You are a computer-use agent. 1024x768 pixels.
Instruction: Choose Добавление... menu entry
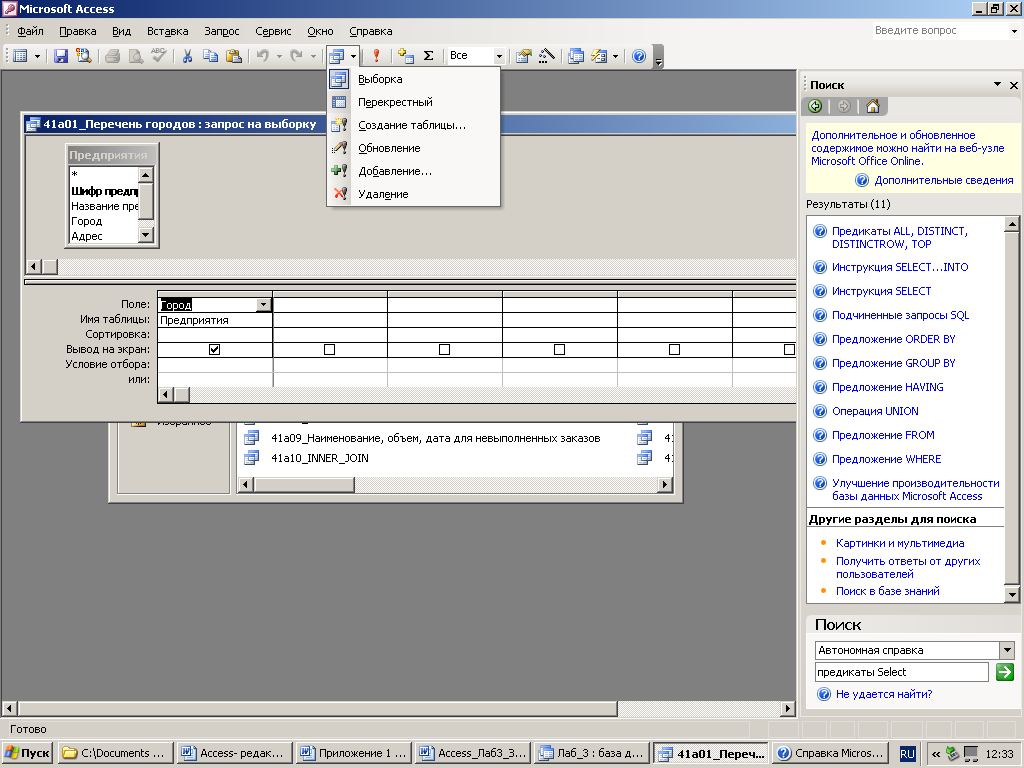pos(413,171)
